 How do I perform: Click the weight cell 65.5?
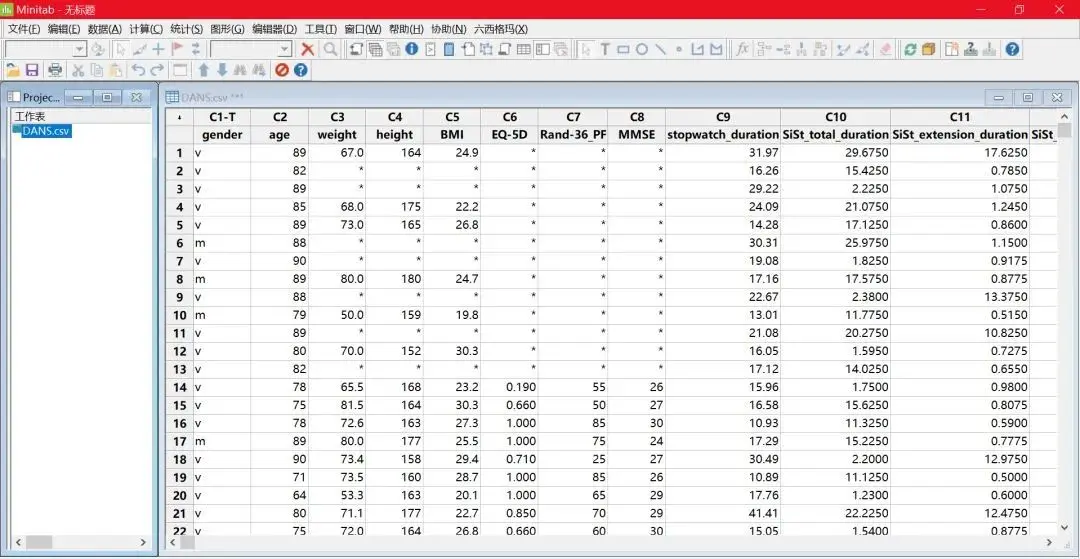pyautogui.click(x=338, y=388)
